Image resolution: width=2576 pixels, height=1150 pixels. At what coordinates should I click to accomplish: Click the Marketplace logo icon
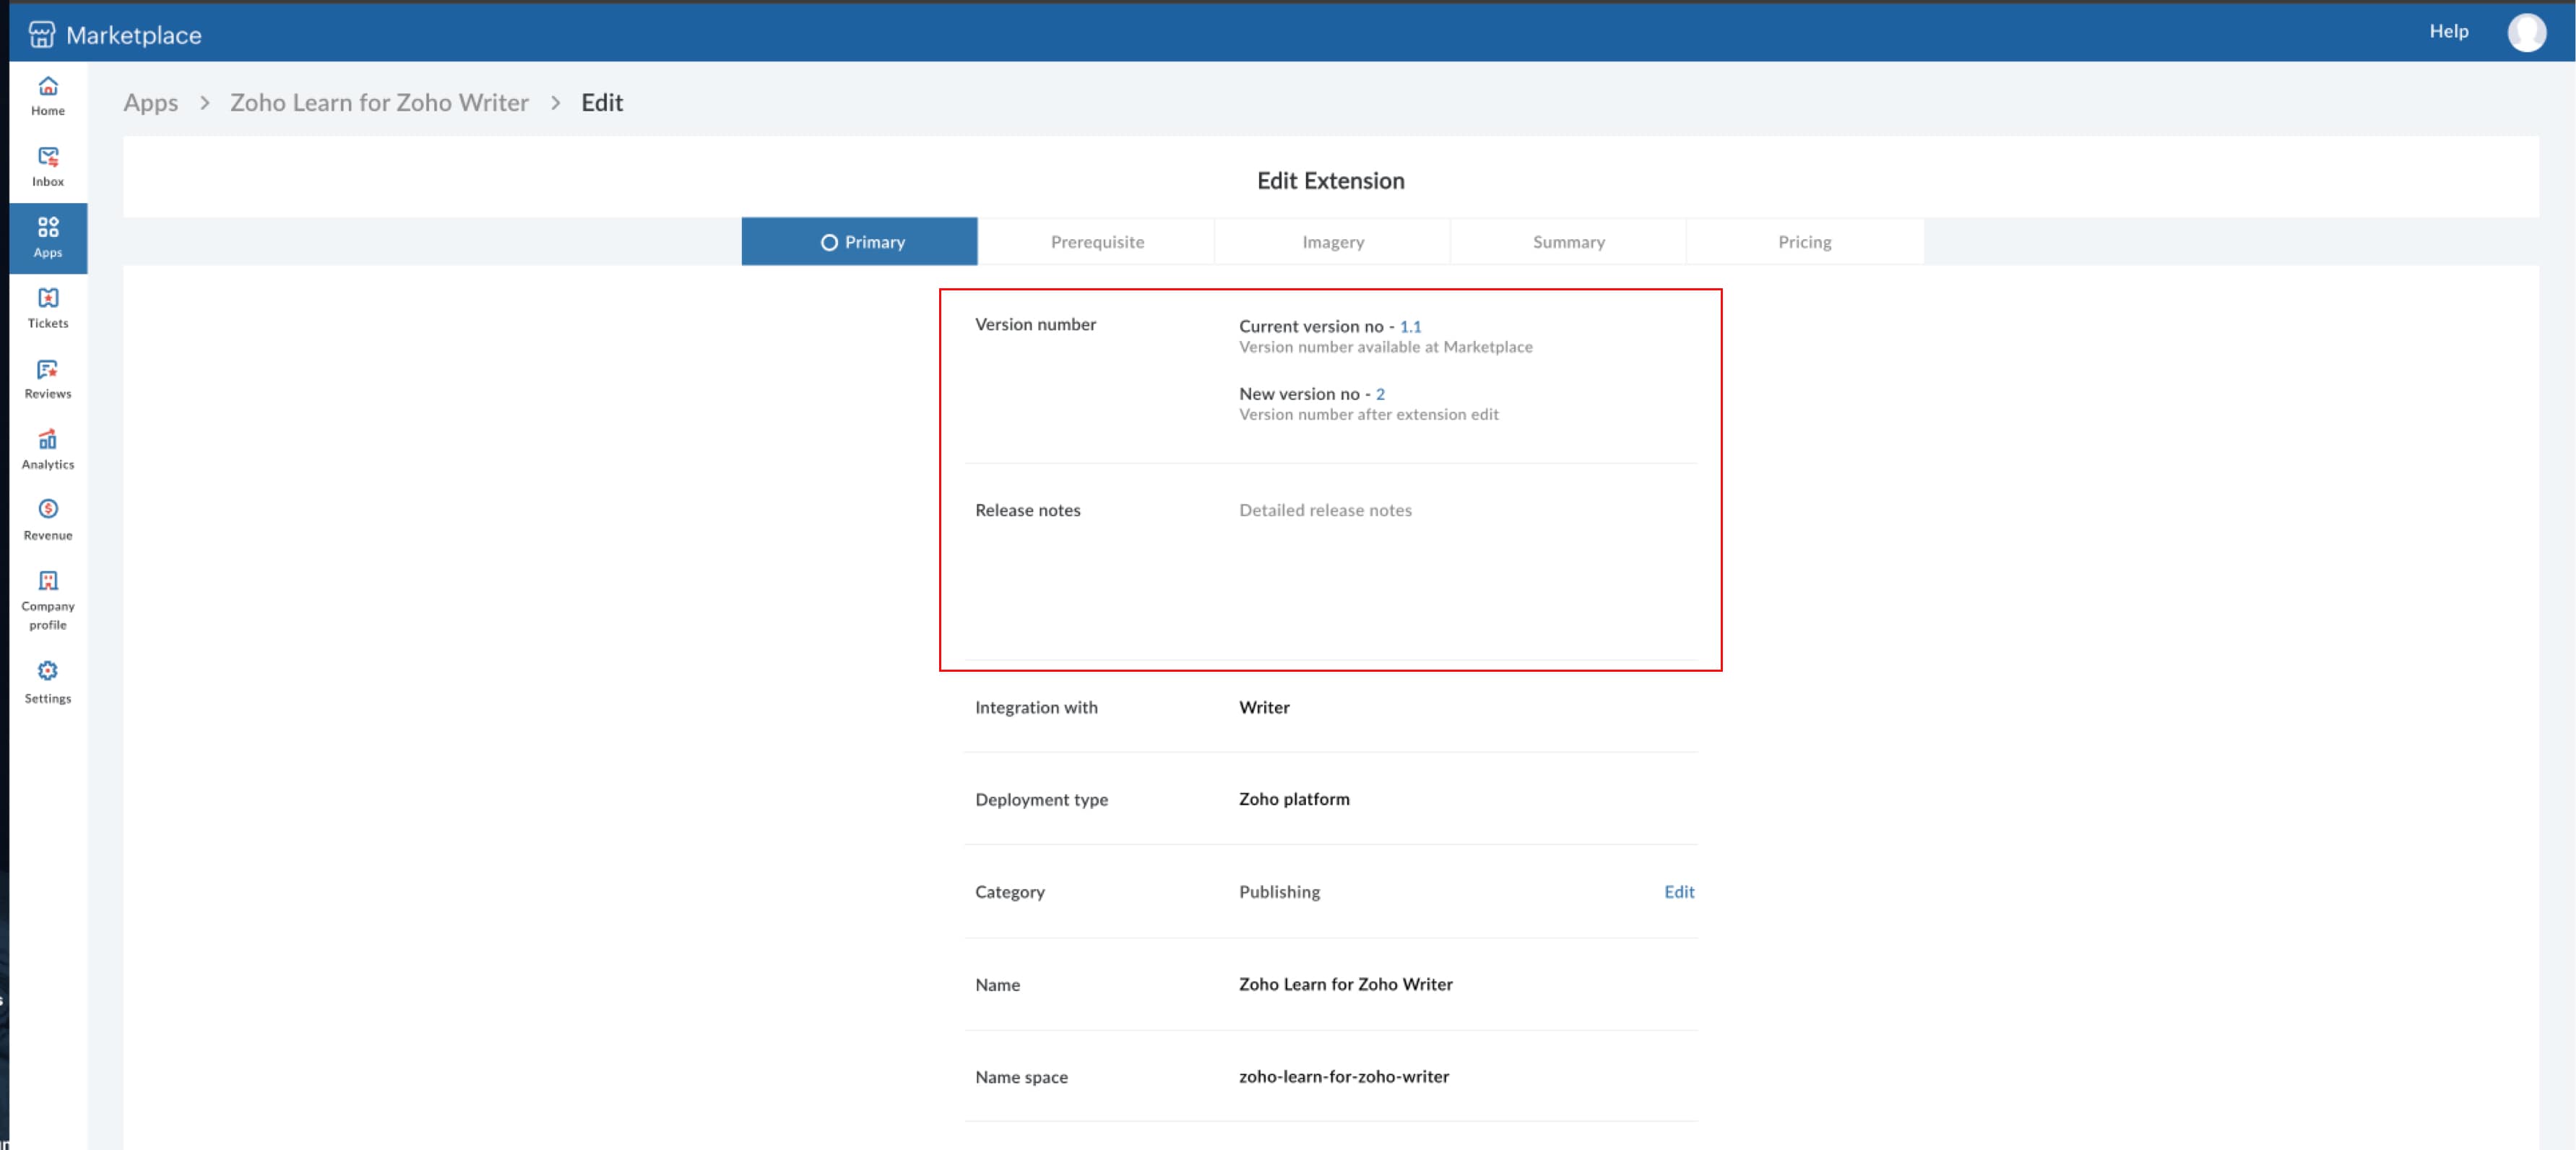42,35
